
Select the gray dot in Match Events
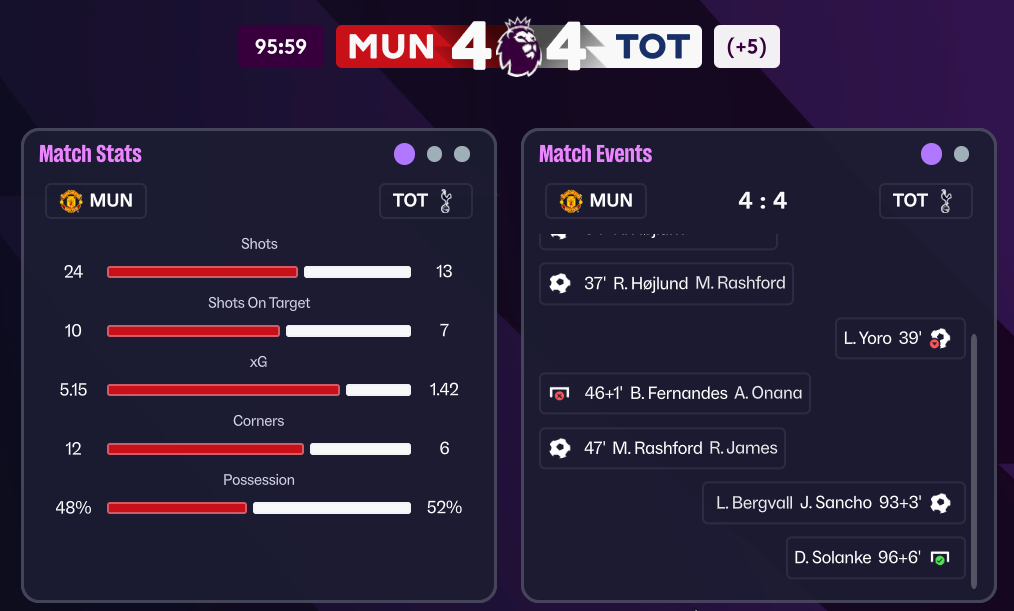click(961, 154)
